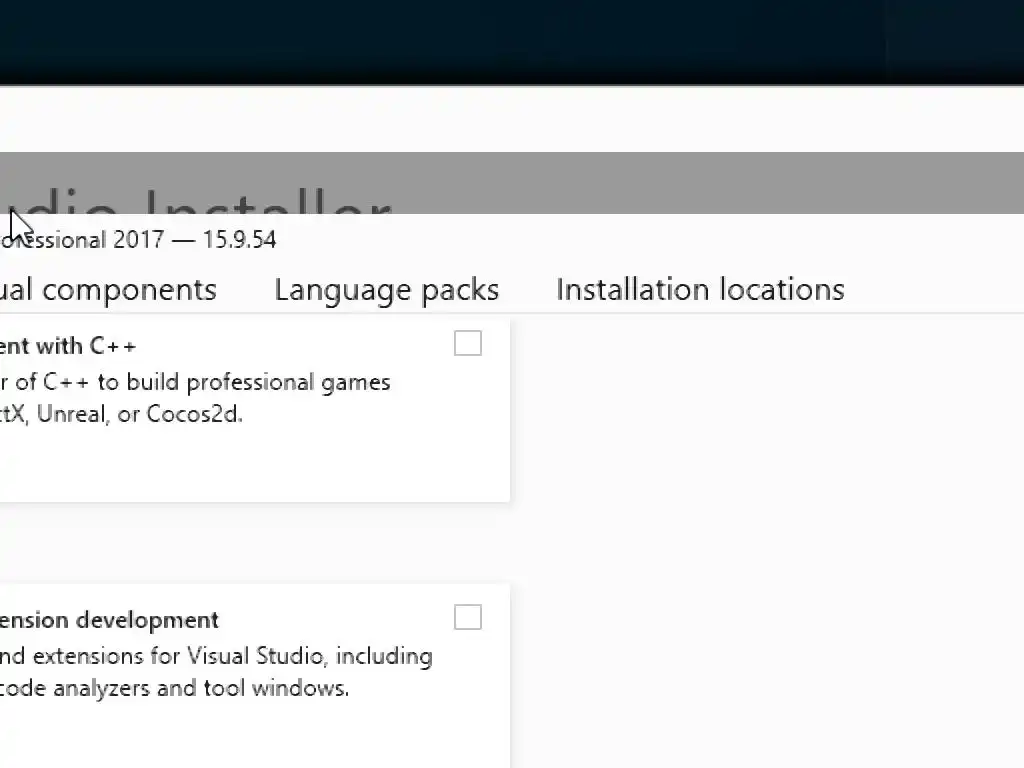Enable the Game development with C++ checkbox
This screenshot has width=1024, height=768.
pyautogui.click(x=468, y=344)
